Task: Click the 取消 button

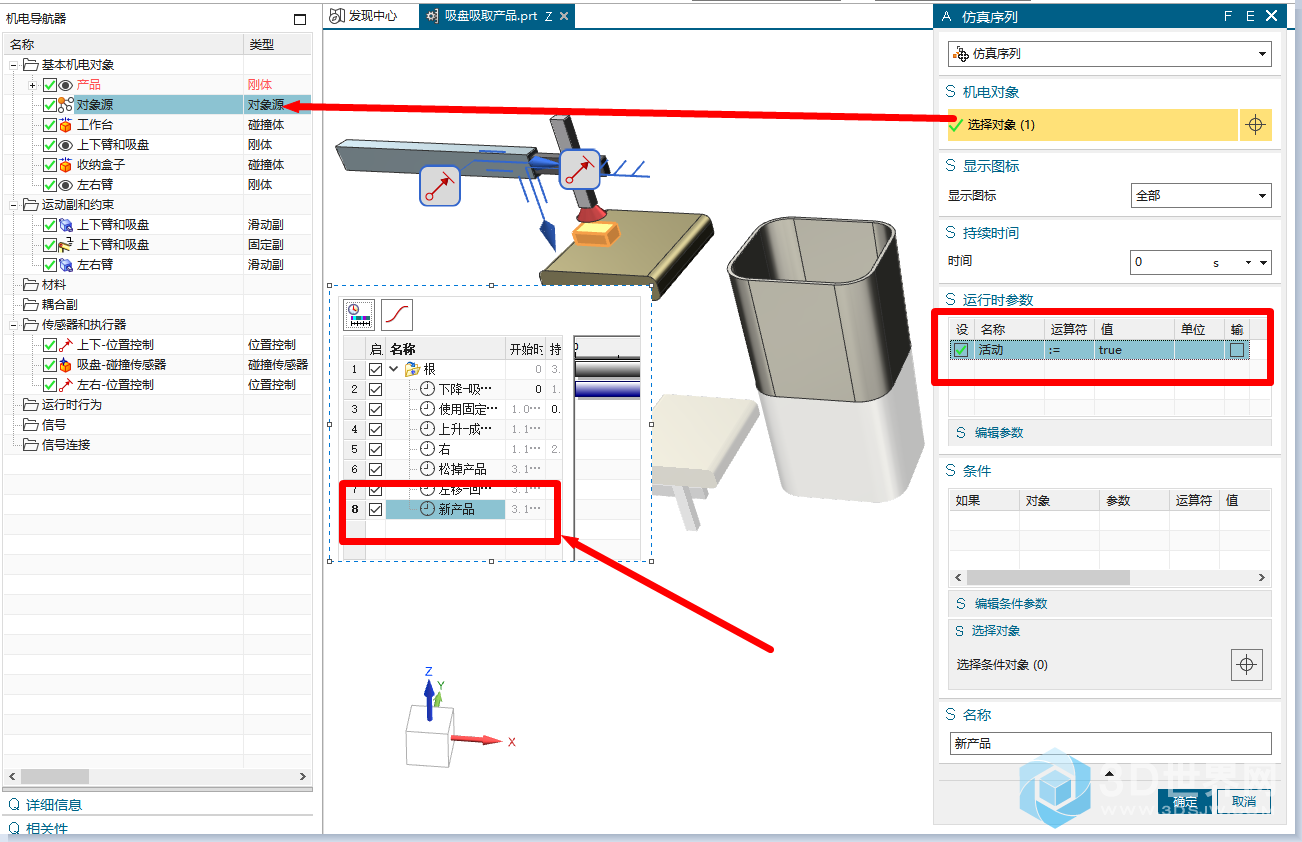Action: coord(1243,802)
